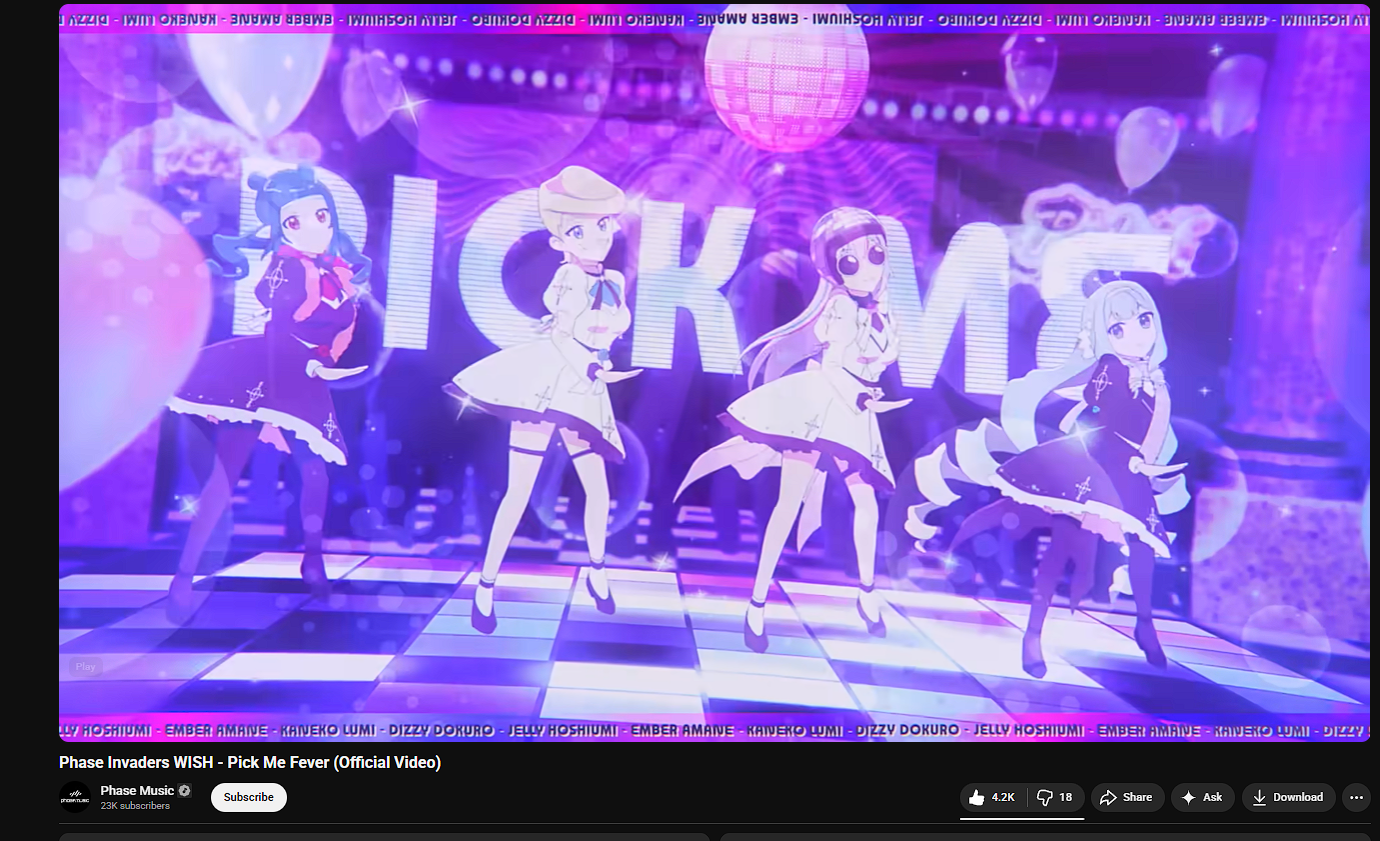
Task: Subscribe to the Phase Music channel
Action: 249,797
